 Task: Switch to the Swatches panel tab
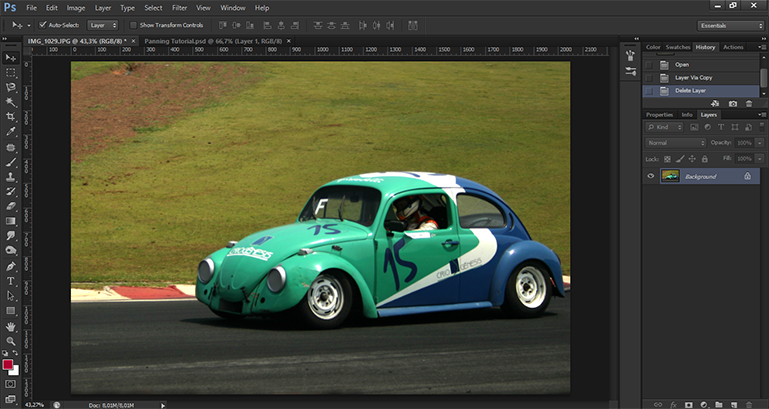(677, 47)
